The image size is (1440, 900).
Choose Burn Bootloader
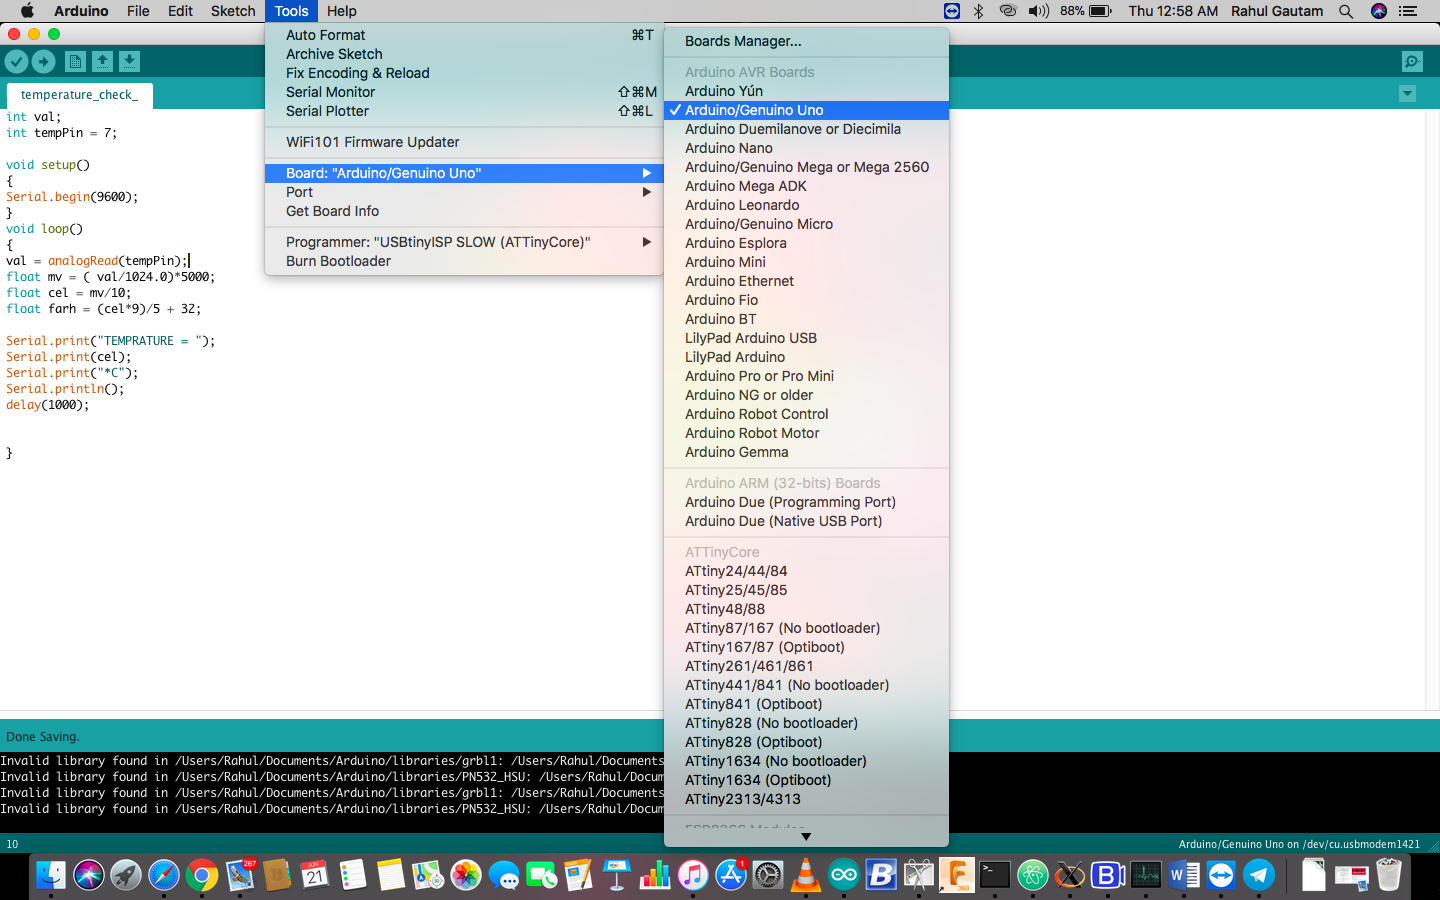[464, 261]
